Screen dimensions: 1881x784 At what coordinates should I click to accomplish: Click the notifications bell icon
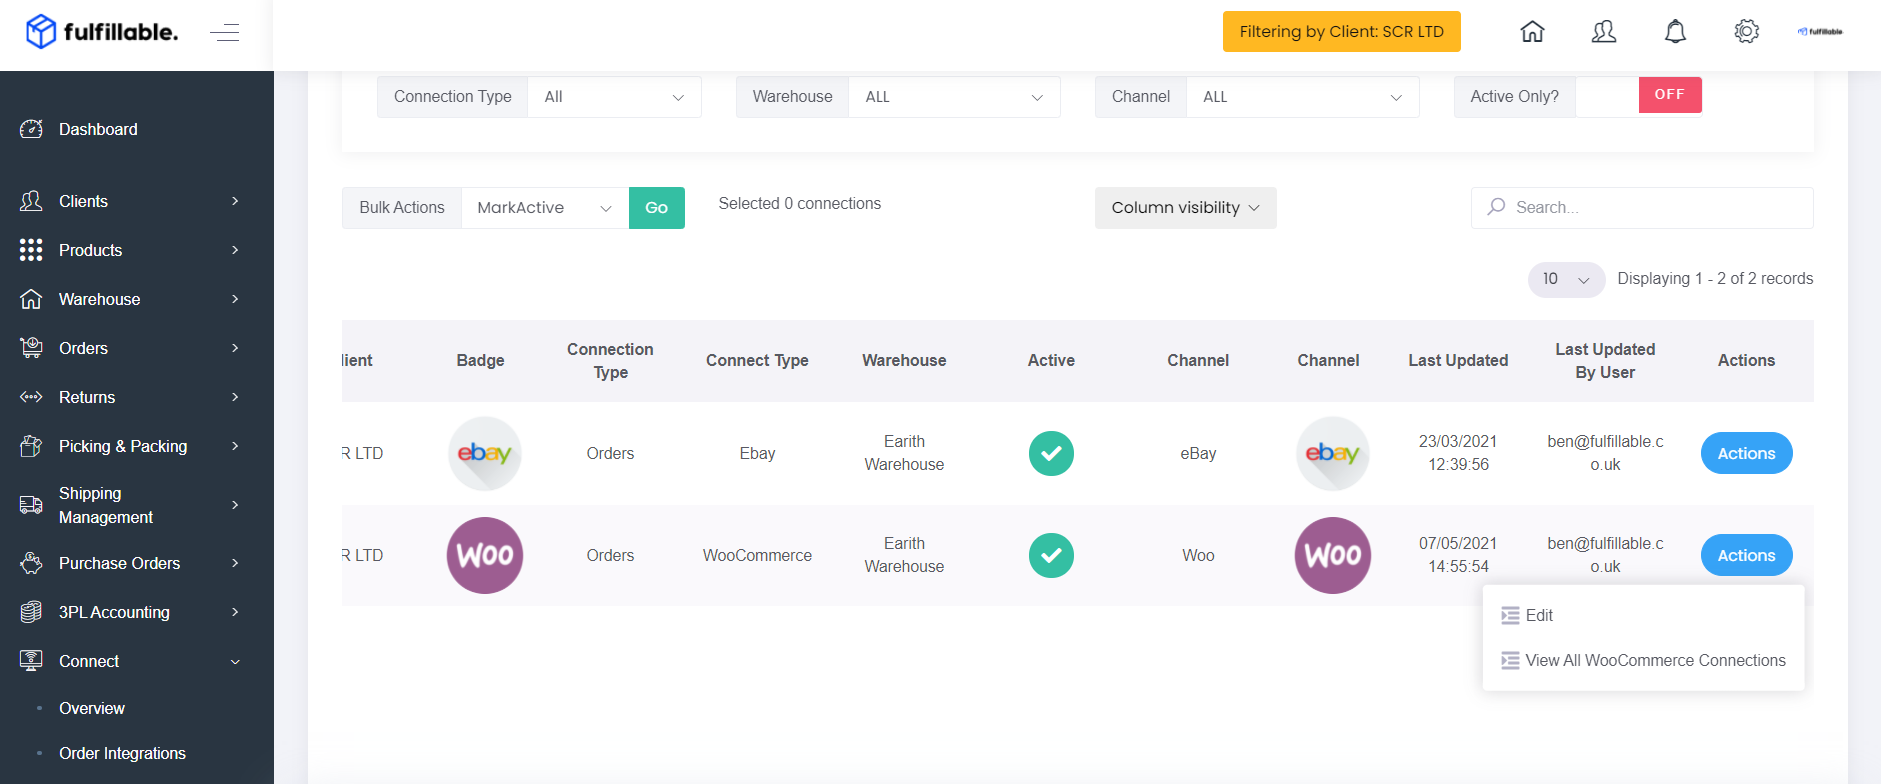click(x=1675, y=32)
